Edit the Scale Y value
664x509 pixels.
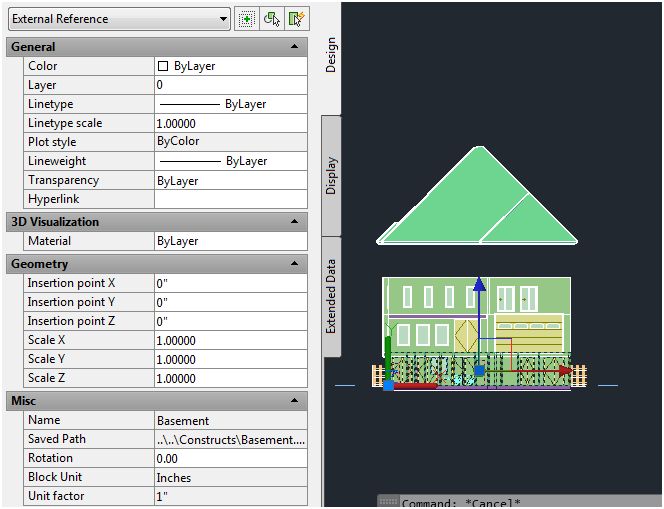point(231,359)
